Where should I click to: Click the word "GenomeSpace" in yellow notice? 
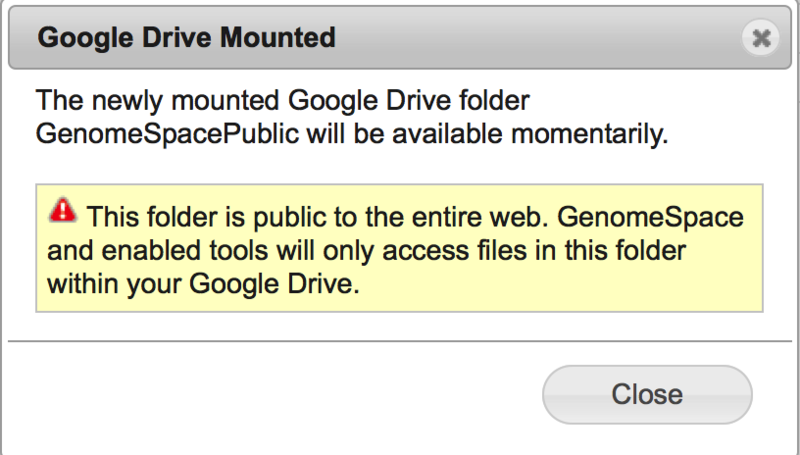pyautogui.click(x=650, y=217)
